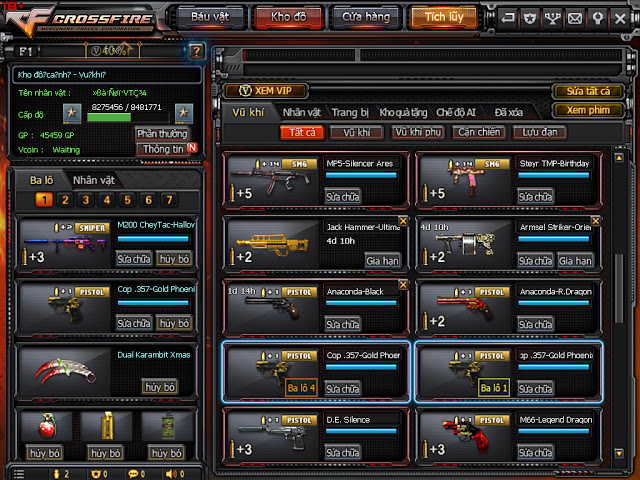Filter by Cận chiến melee weapons
Viewport: 640px width, 480px height.
tap(479, 133)
